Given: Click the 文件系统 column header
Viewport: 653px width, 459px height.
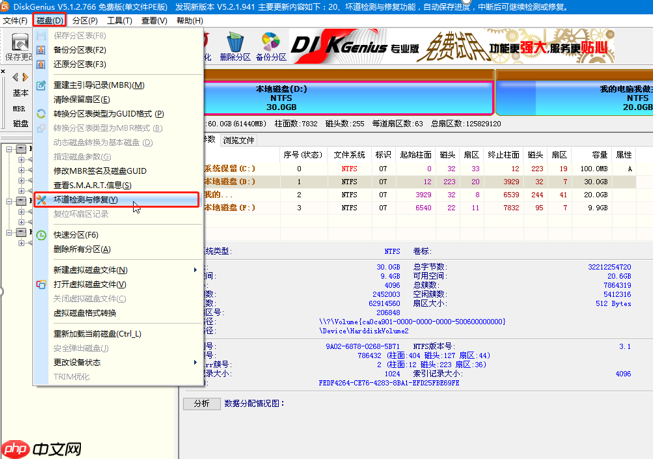Looking at the screenshot, I should pyautogui.click(x=349, y=155).
